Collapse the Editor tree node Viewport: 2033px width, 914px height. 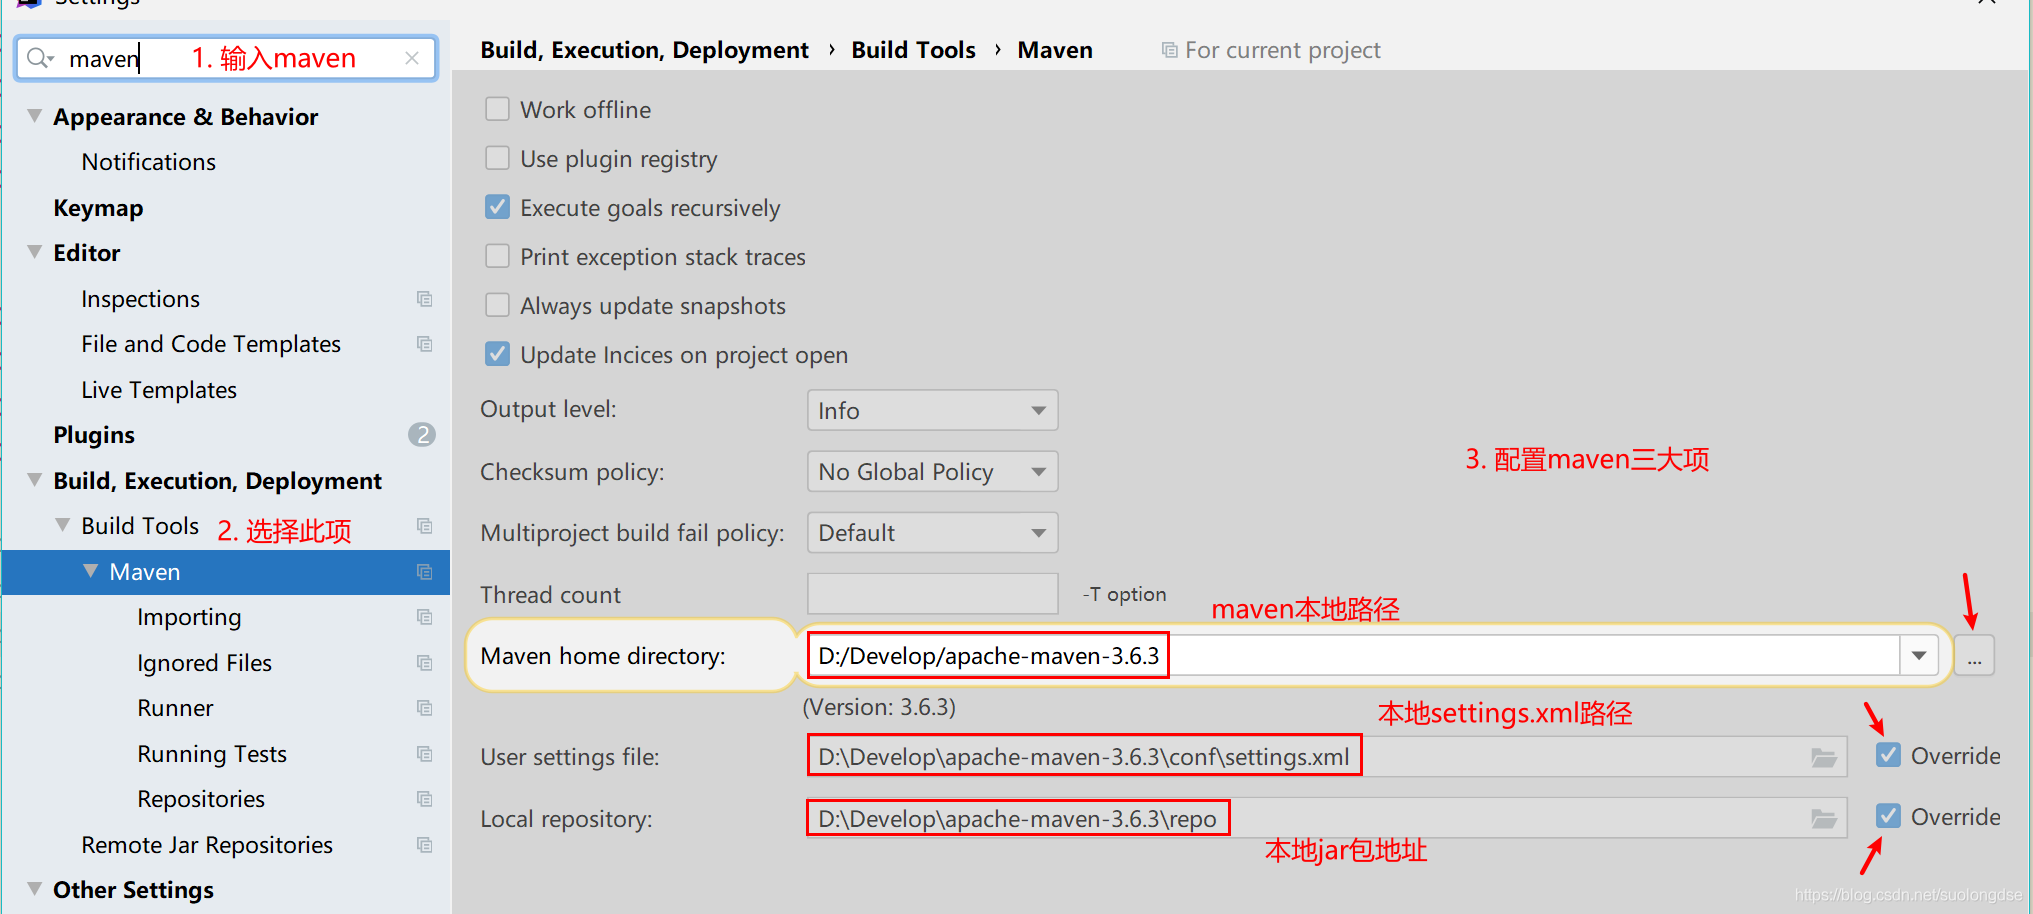pos(35,252)
